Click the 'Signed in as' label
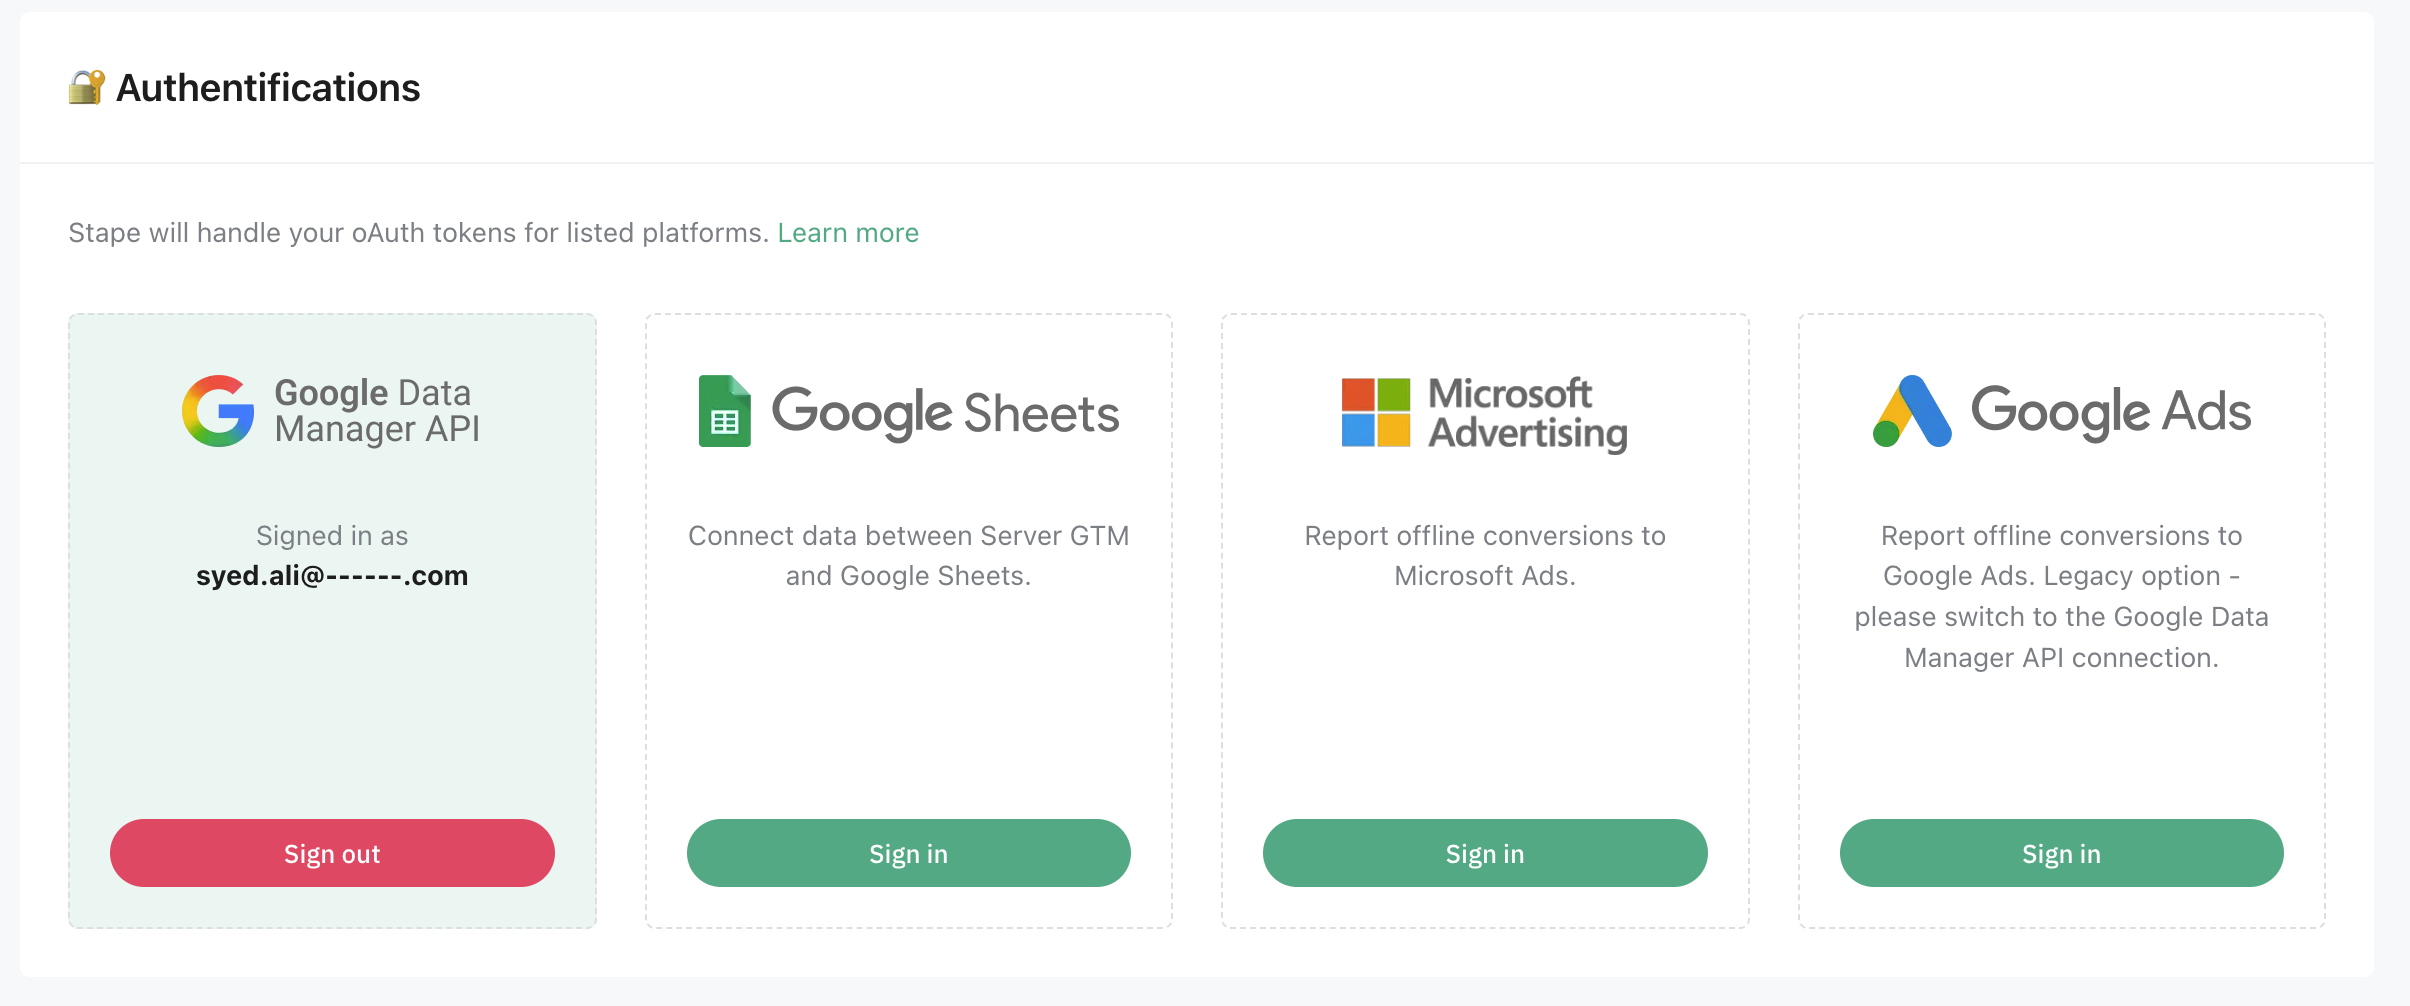The image size is (2410, 1006). click(x=332, y=536)
